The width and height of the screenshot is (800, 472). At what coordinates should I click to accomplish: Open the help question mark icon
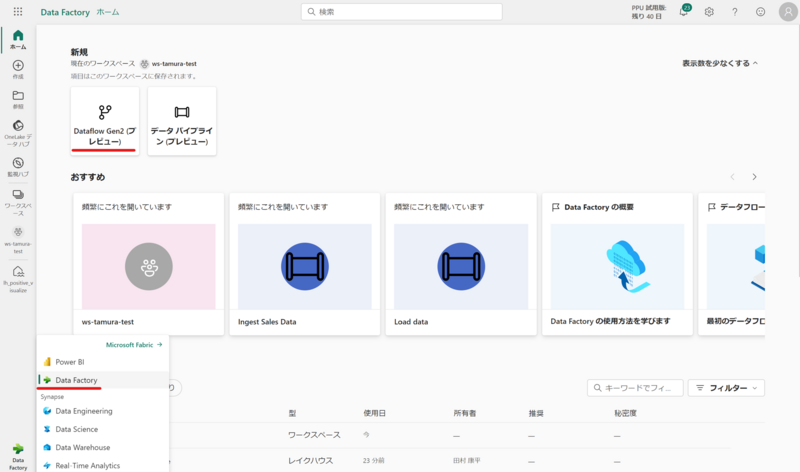point(735,12)
